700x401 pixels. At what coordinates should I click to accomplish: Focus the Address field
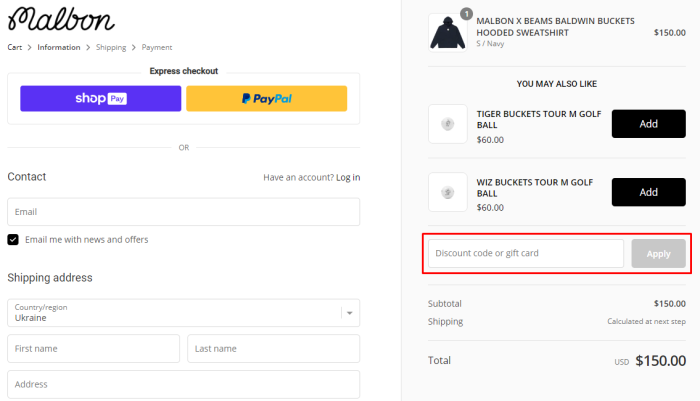(183, 384)
